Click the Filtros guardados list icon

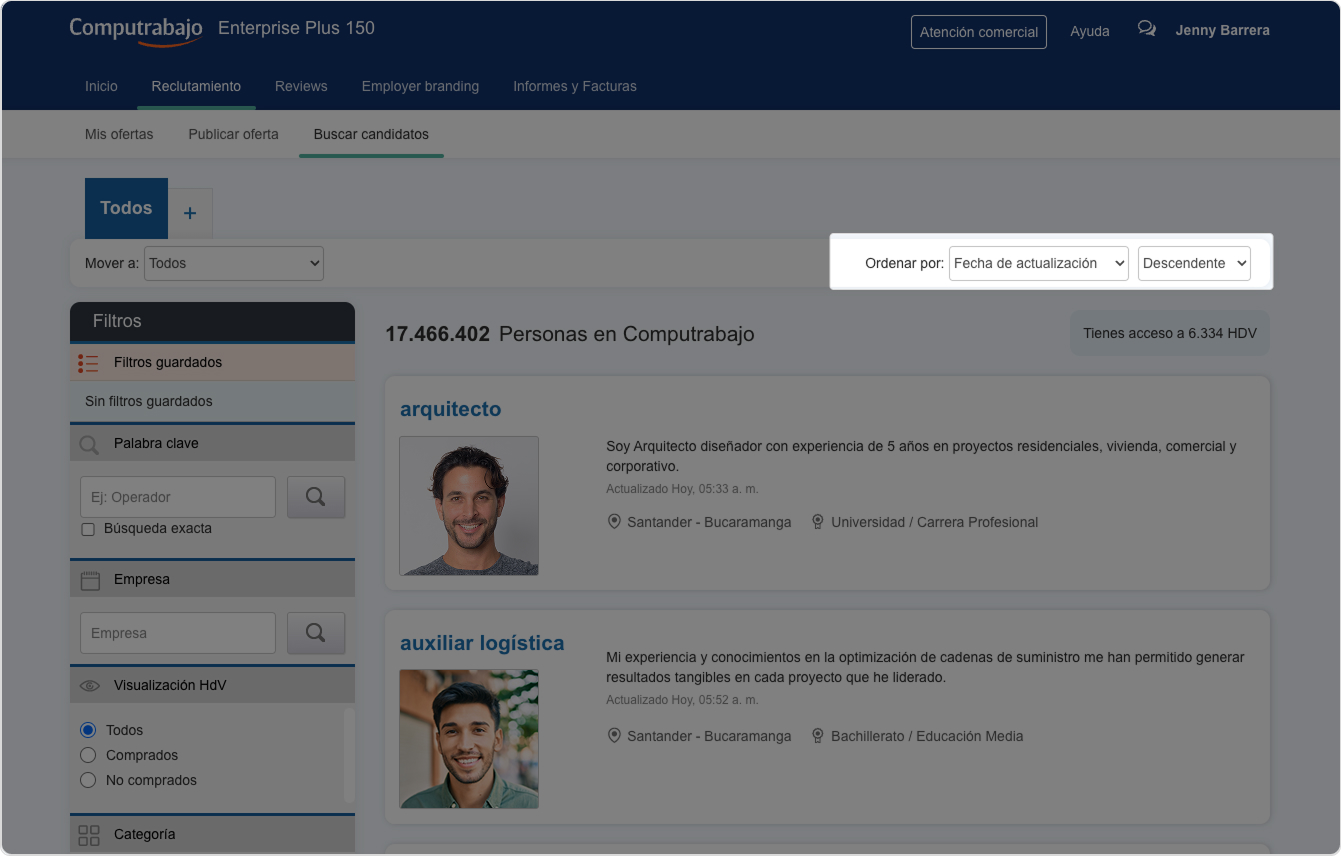point(89,363)
